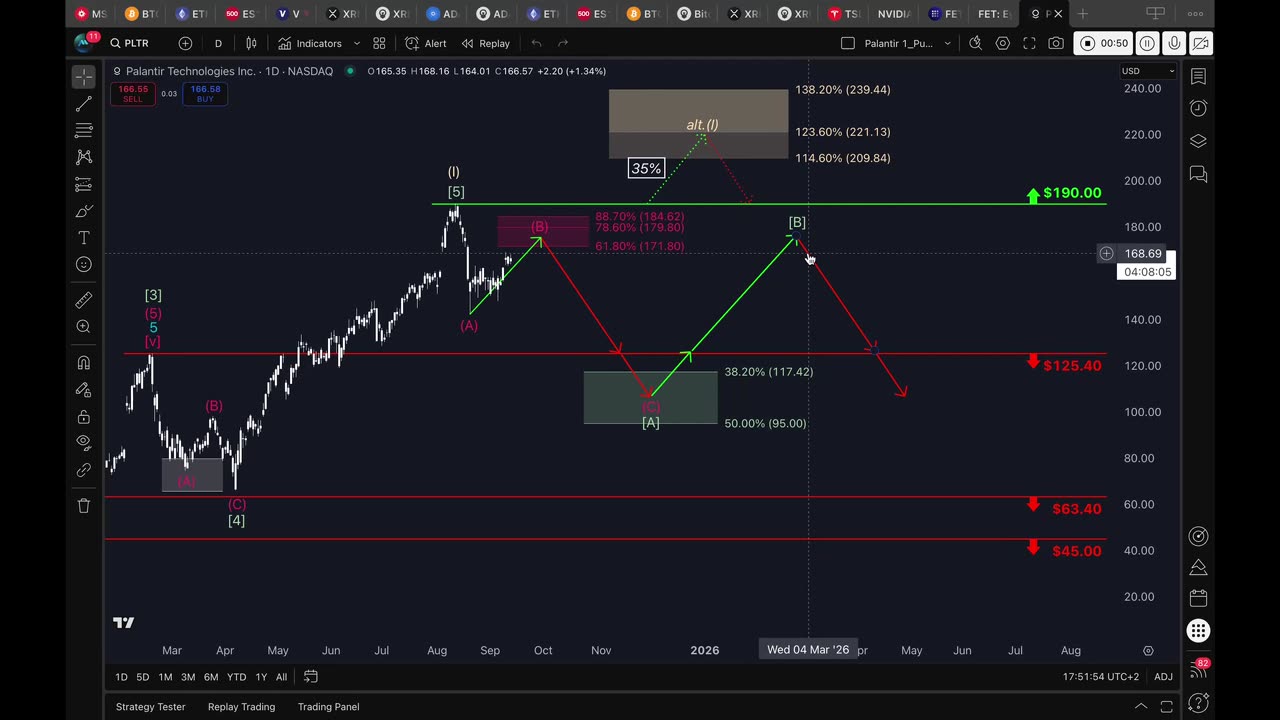This screenshot has height=720, width=1280.
Task: Undo the last chart action
Action: [x=536, y=43]
